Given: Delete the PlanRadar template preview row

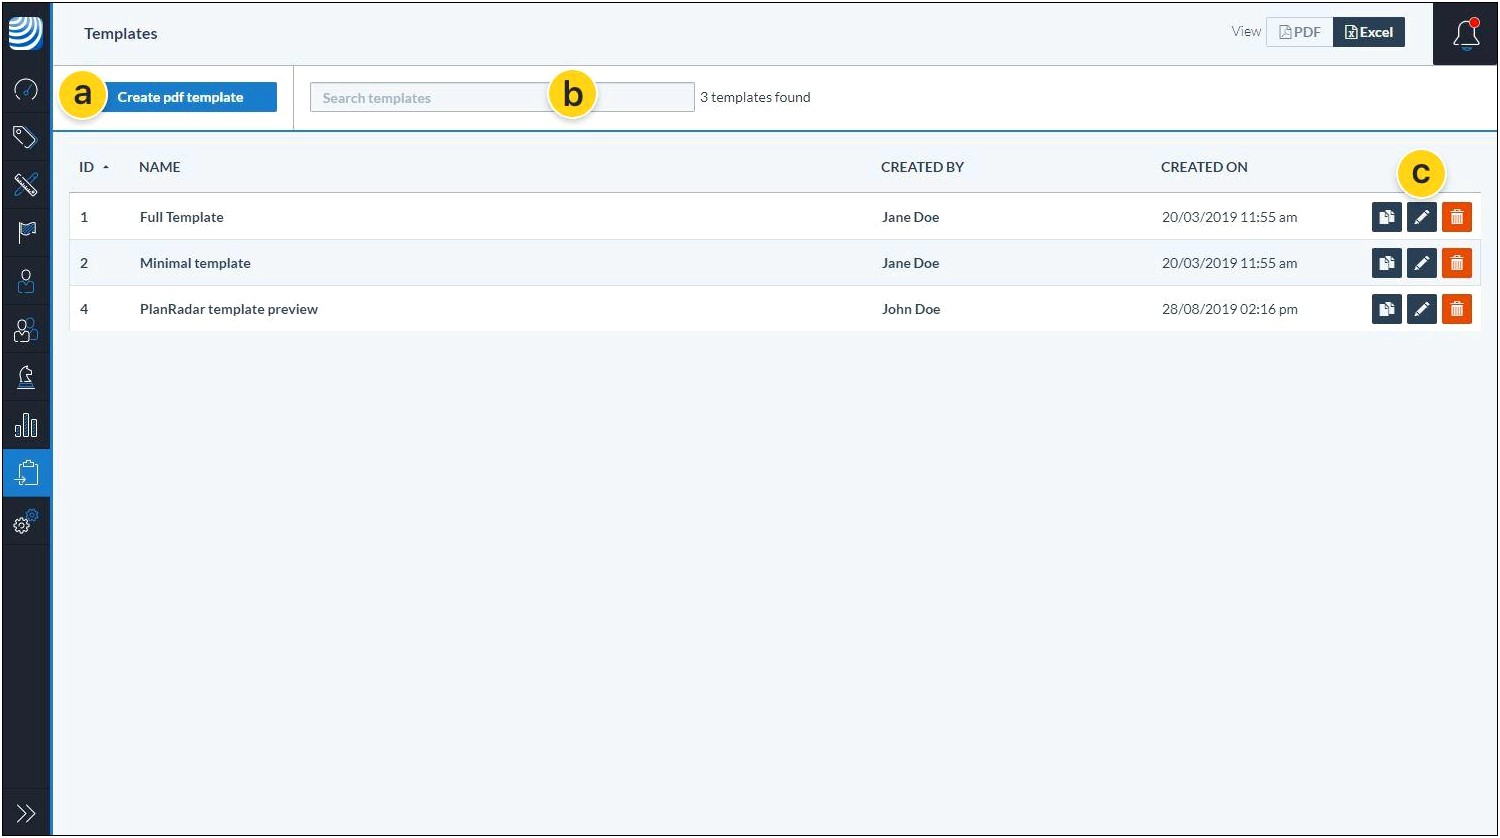Looking at the screenshot, I should pyautogui.click(x=1457, y=309).
